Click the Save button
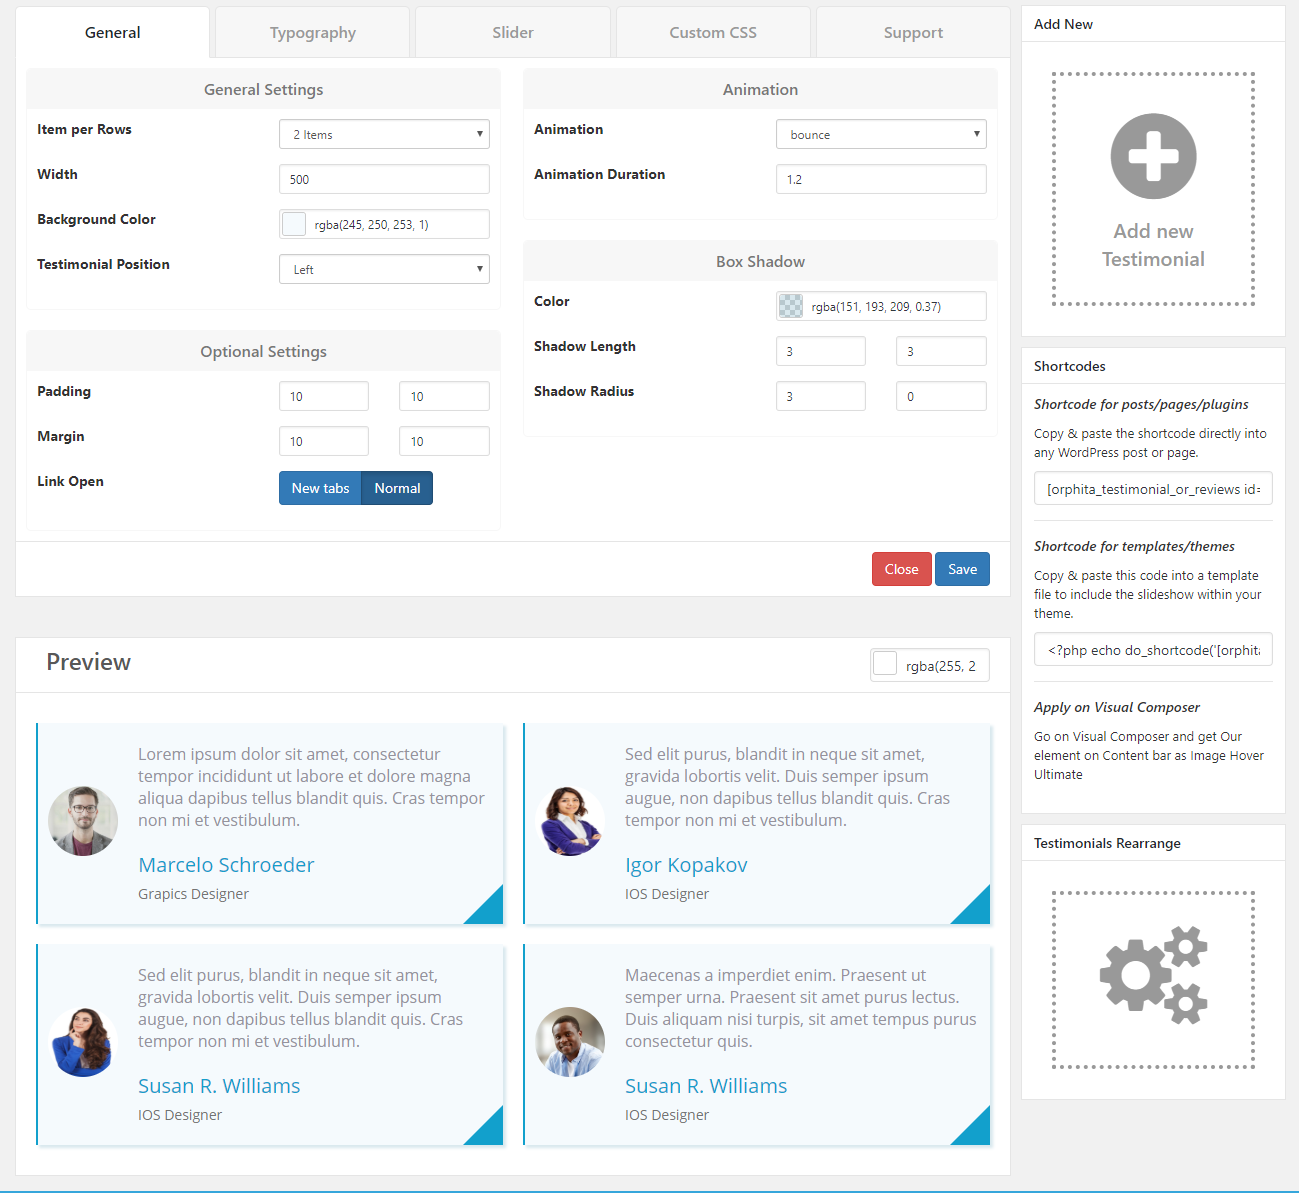Image resolution: width=1299 pixels, height=1193 pixels. 962,569
